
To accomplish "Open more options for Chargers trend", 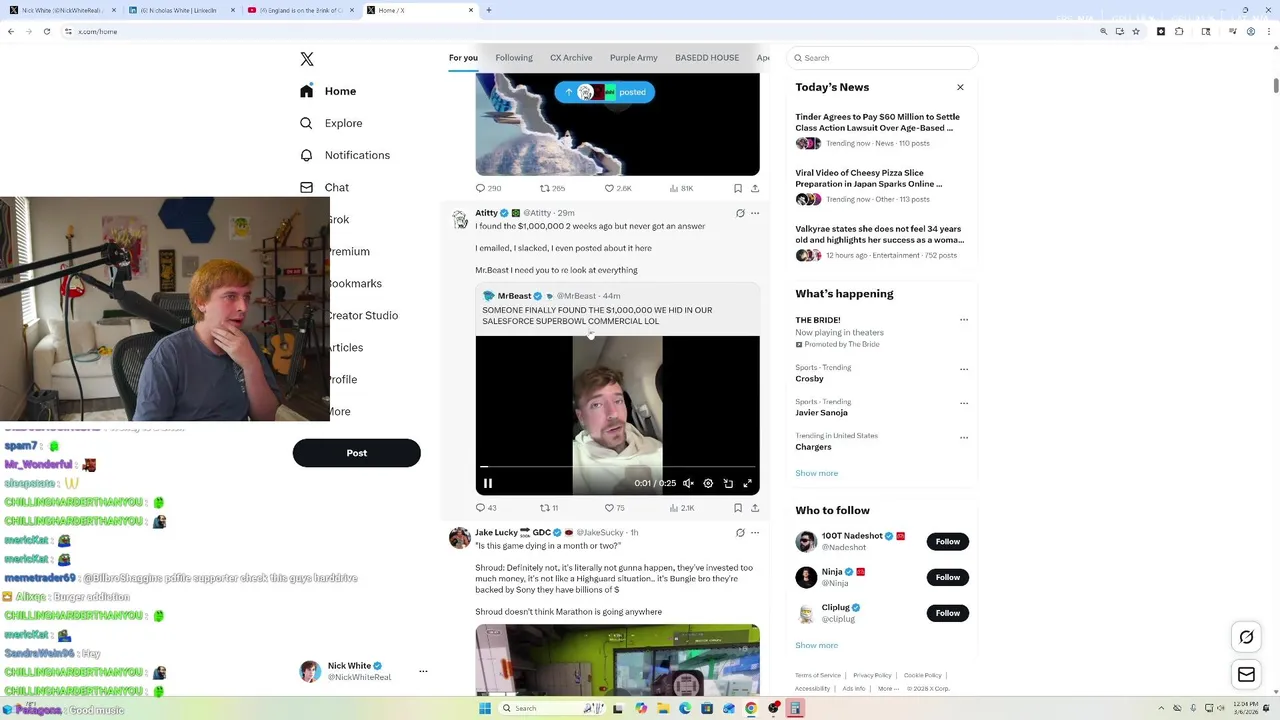I will pos(964,437).
